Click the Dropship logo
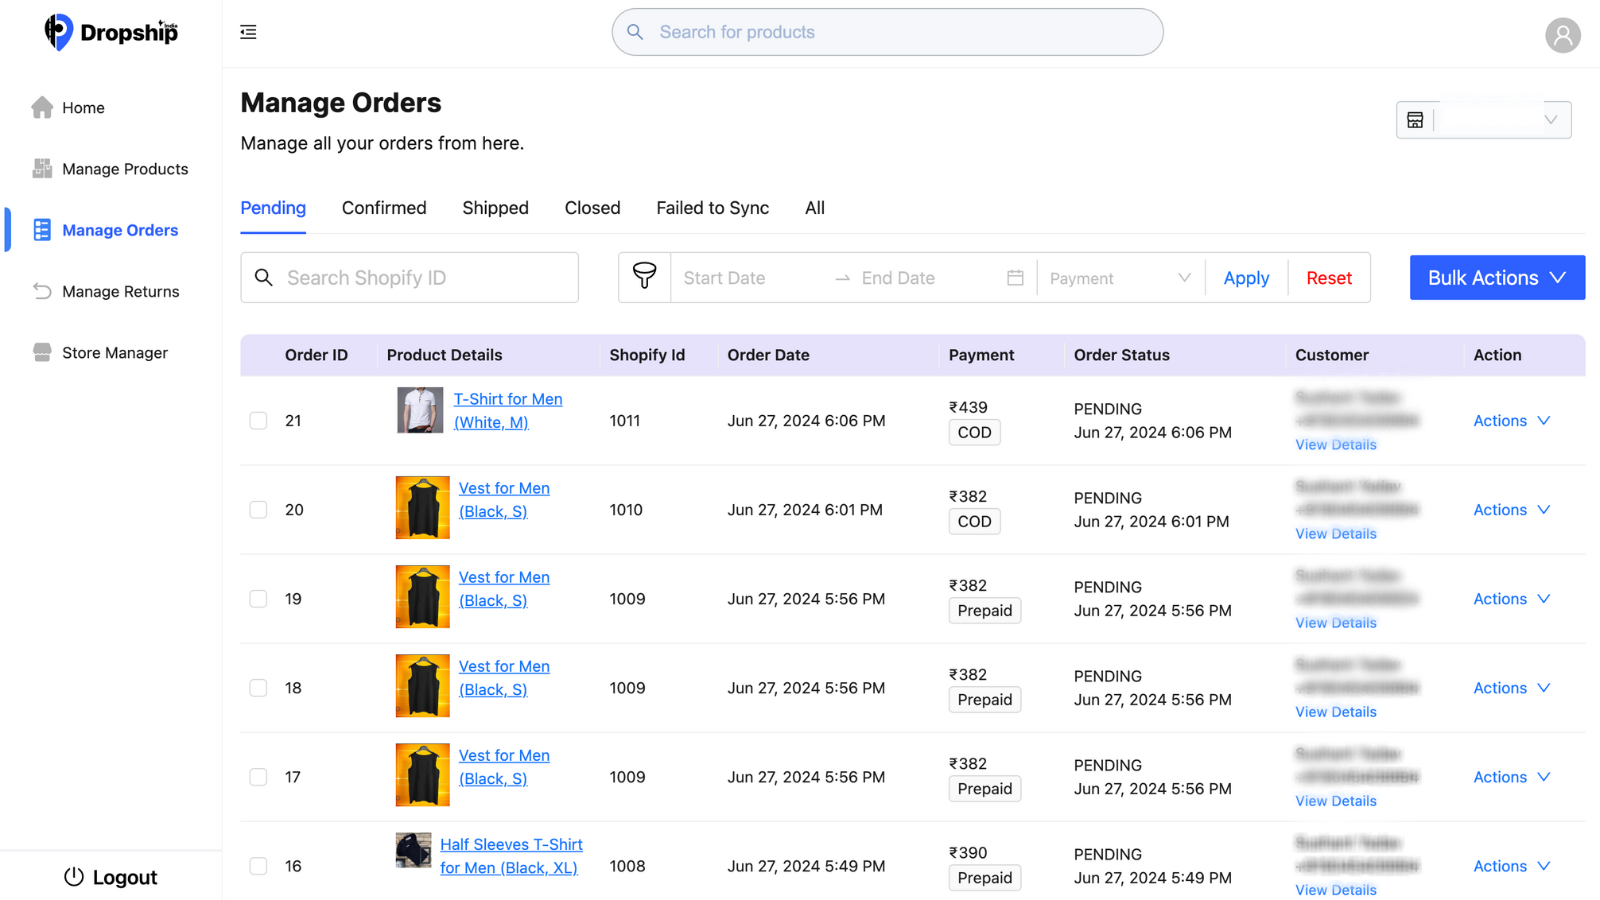This screenshot has width=1600, height=900. click(111, 32)
